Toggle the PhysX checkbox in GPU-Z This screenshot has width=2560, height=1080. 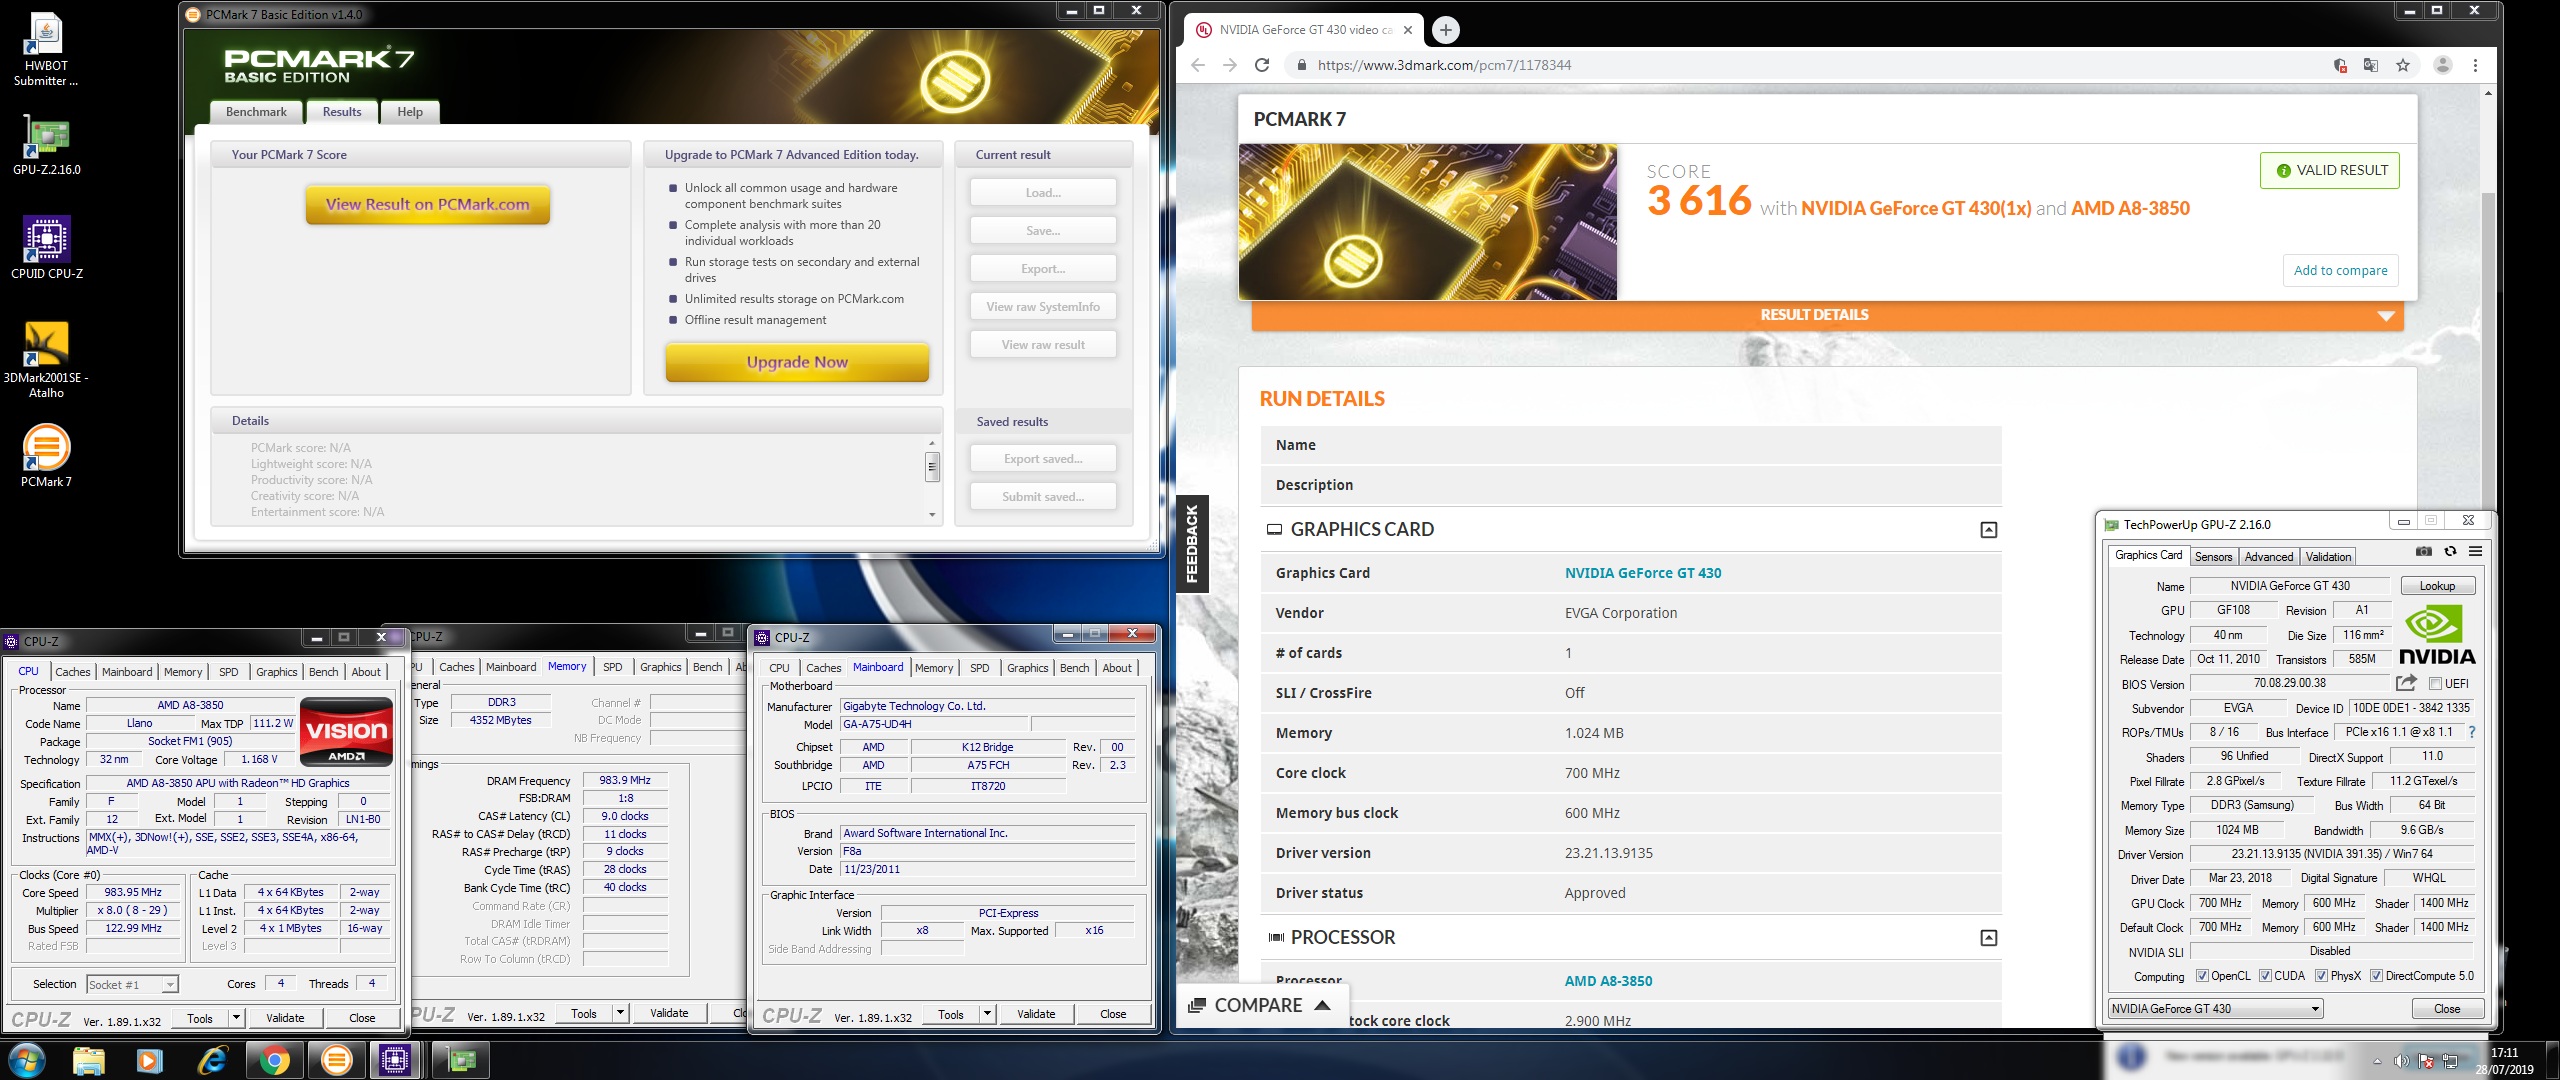coord(2321,976)
